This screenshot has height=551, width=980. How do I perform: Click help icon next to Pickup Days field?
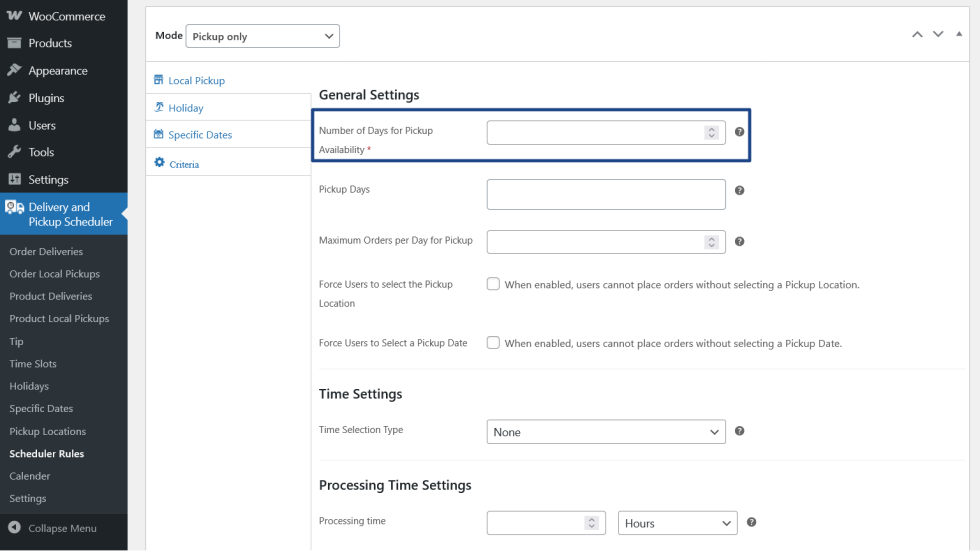(740, 190)
